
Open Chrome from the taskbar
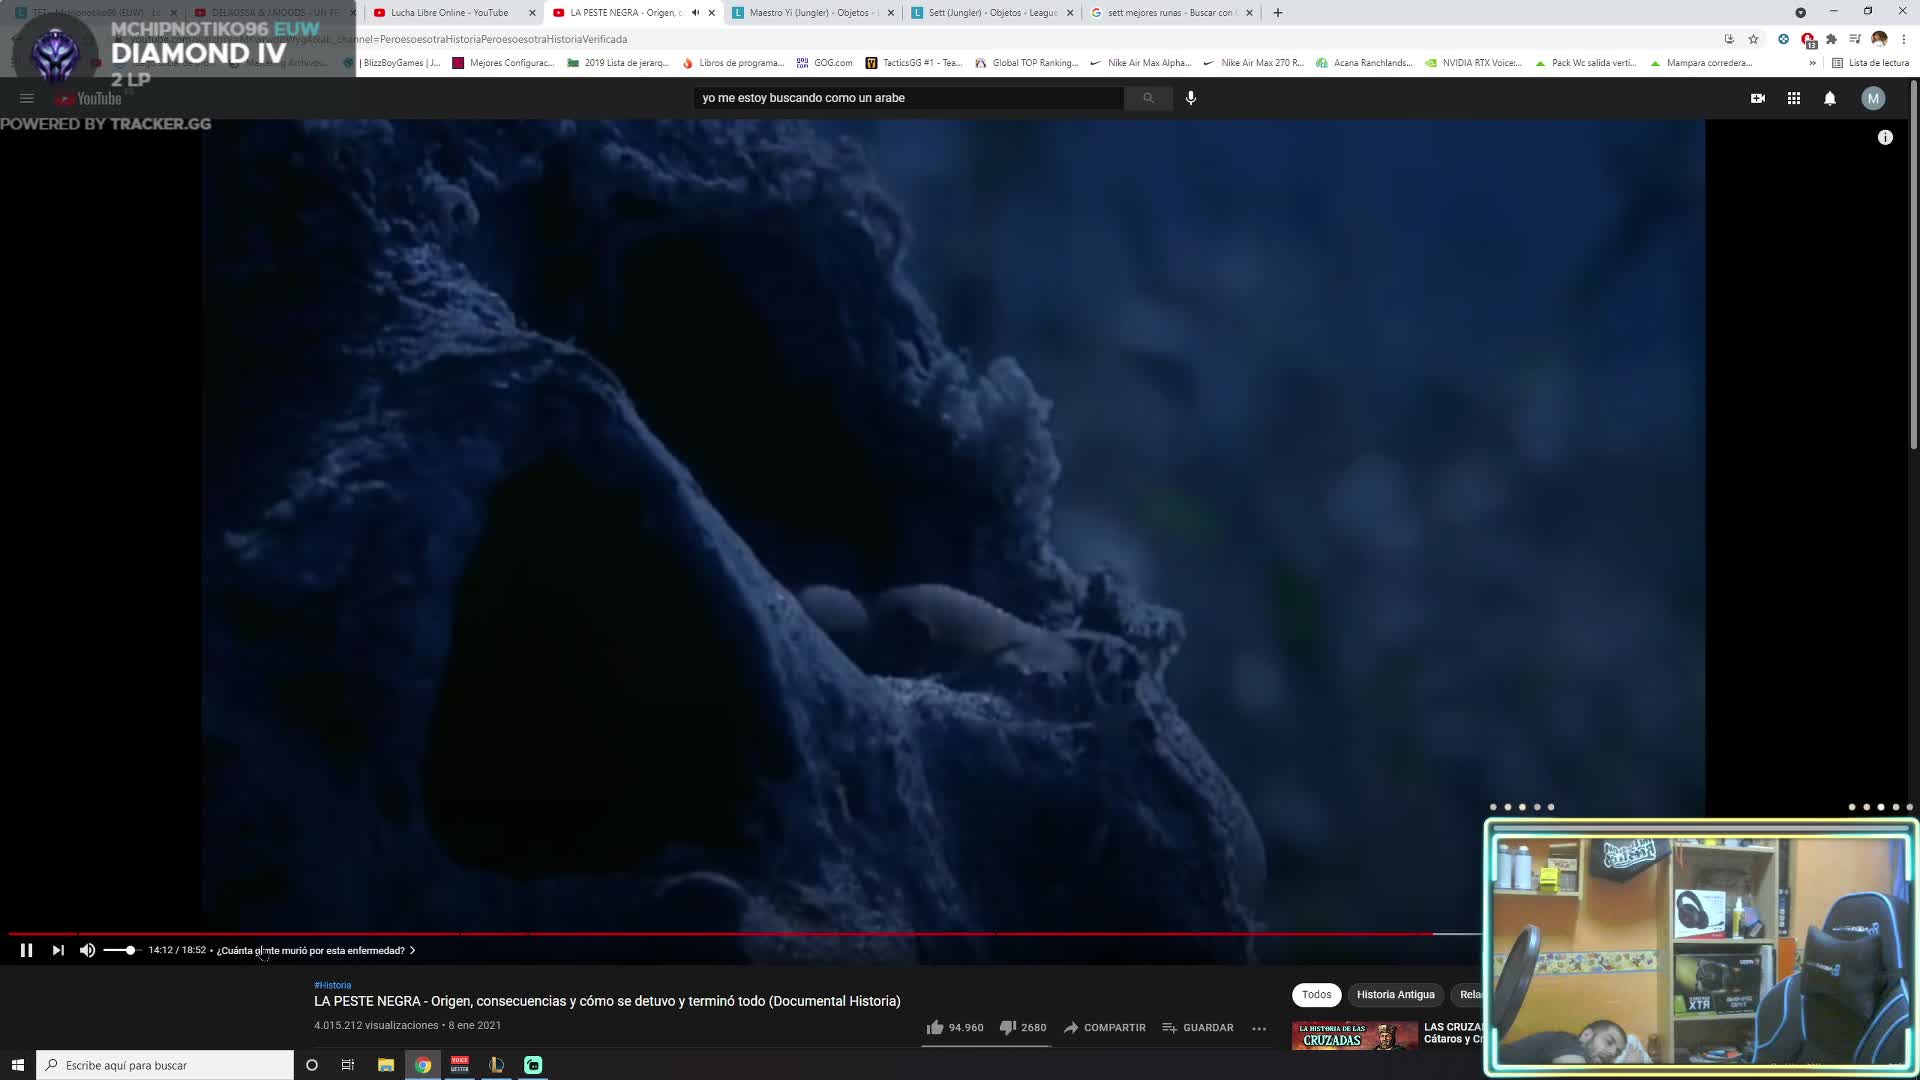(423, 1065)
